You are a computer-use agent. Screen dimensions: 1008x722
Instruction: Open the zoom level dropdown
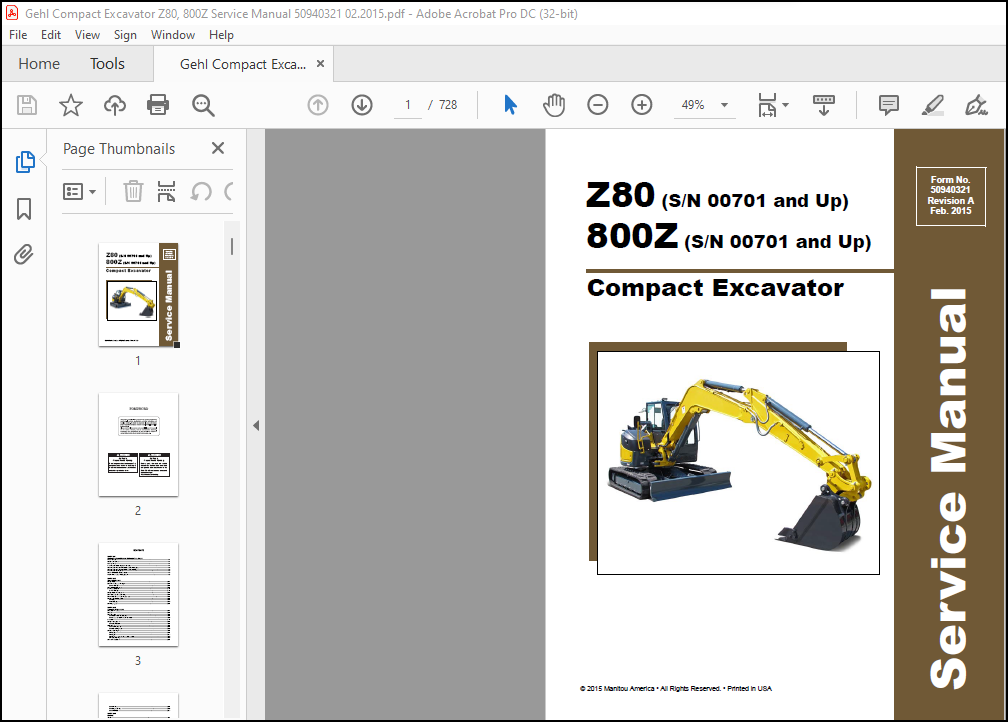tap(724, 105)
